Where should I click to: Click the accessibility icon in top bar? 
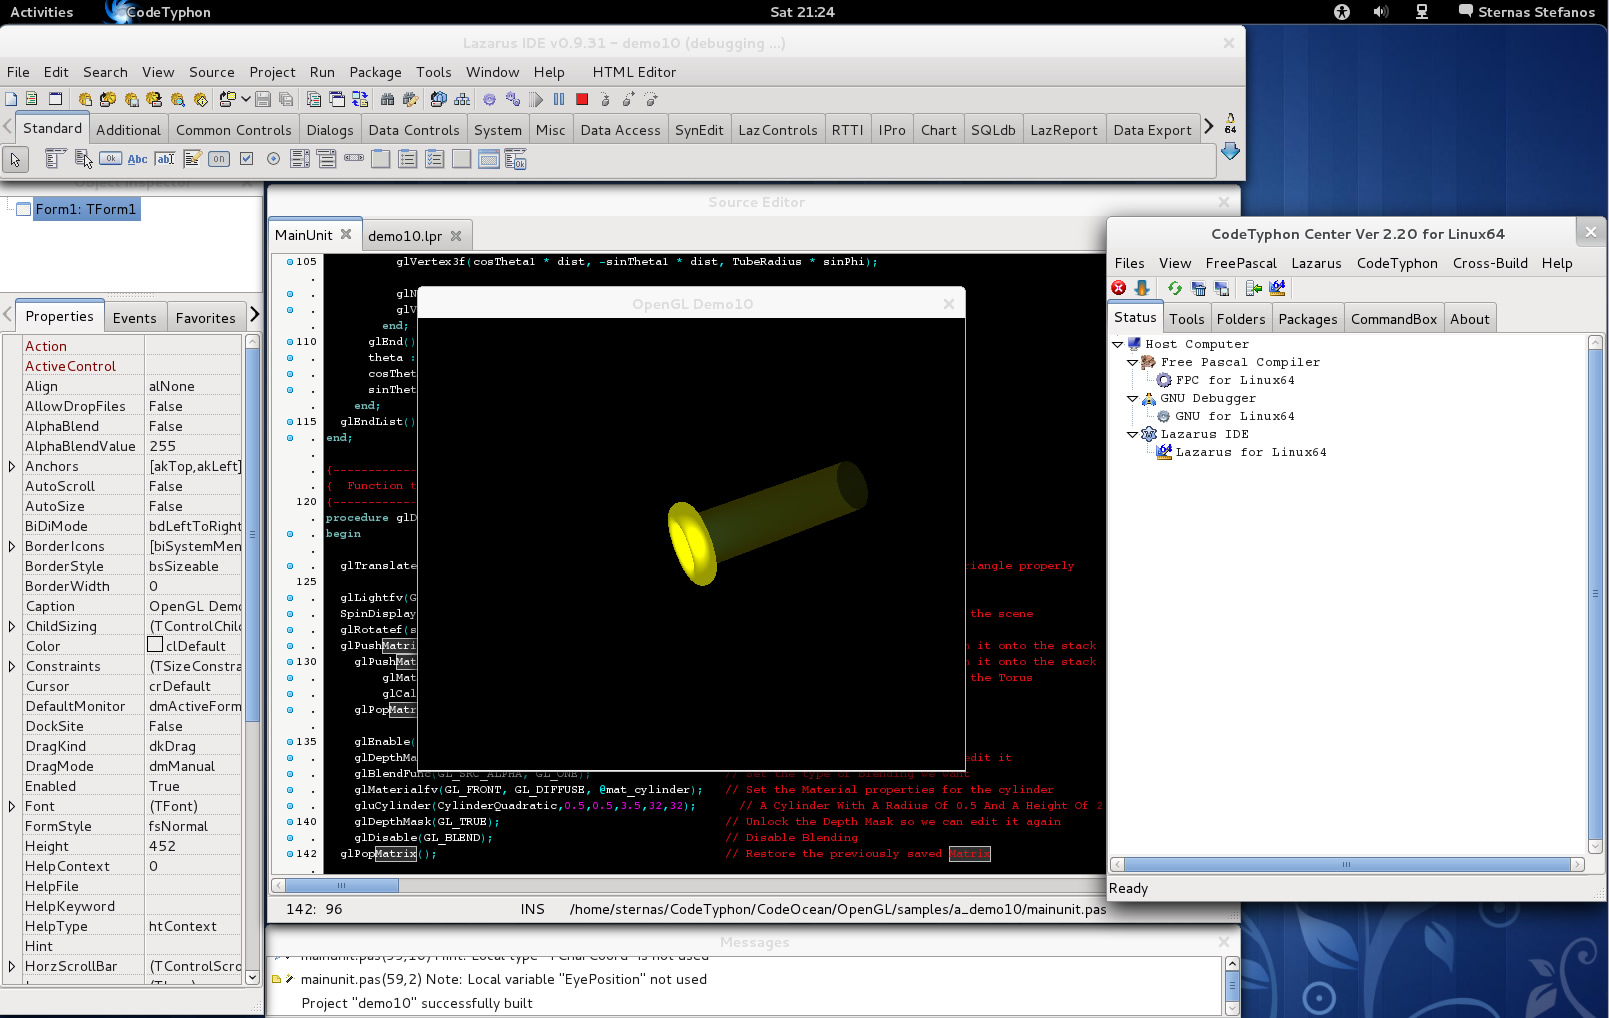[x=1342, y=12]
